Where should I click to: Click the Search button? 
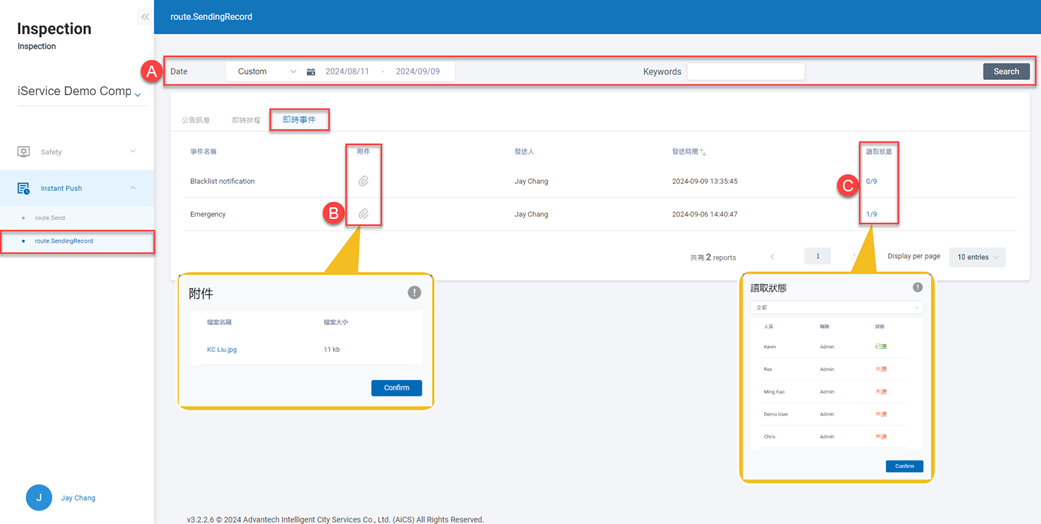coord(1005,72)
